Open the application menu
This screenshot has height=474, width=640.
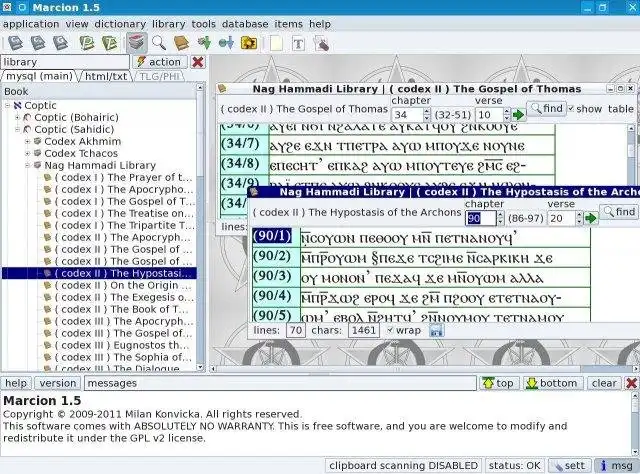pyautogui.click(x=31, y=24)
